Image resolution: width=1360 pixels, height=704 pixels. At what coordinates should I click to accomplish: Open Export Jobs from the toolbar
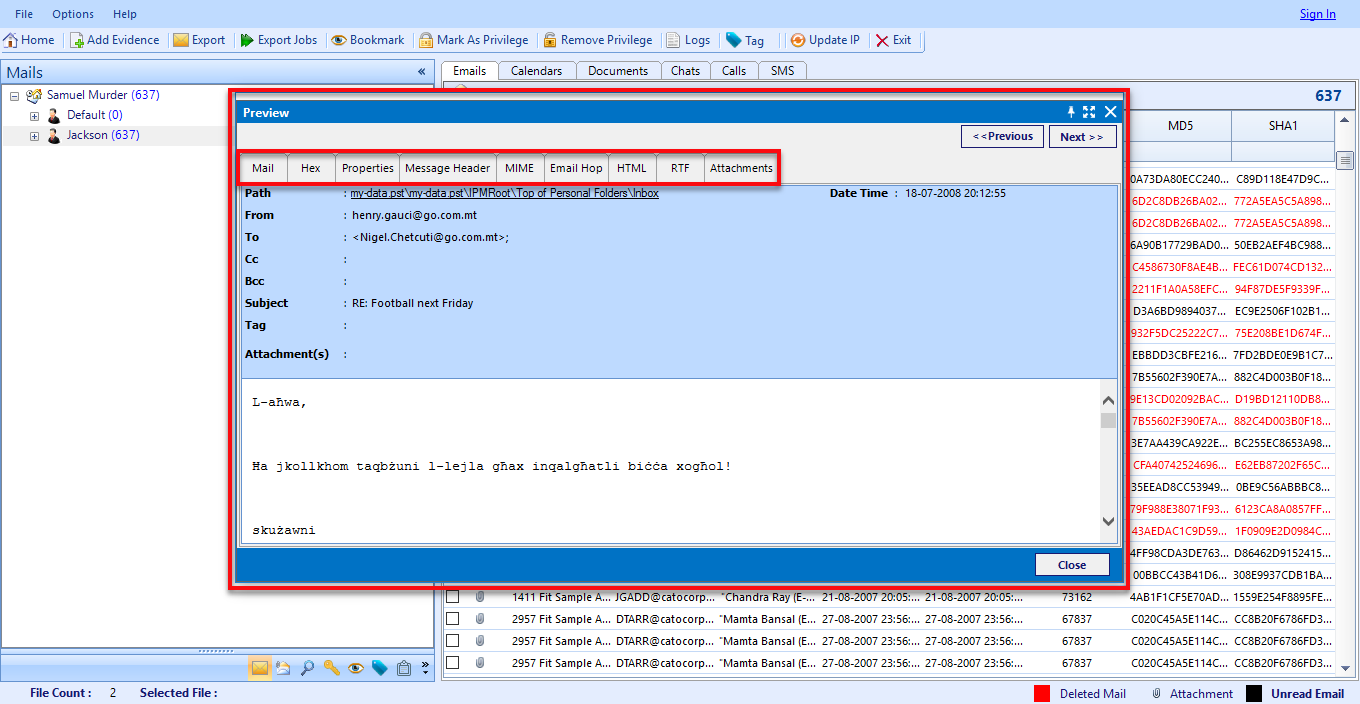click(x=278, y=40)
